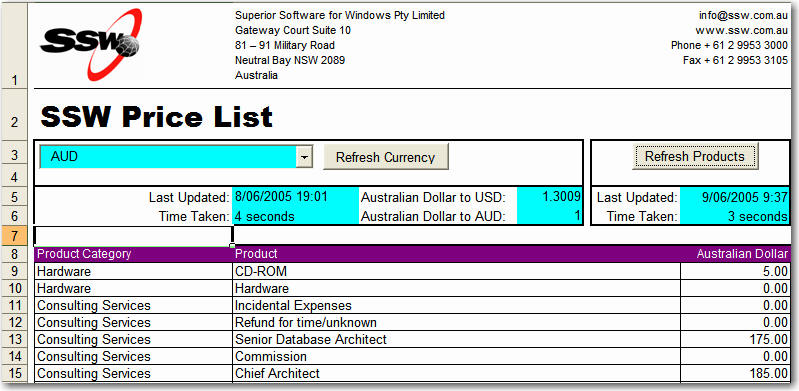Select row header 7
799x391 pixels.
[14, 236]
